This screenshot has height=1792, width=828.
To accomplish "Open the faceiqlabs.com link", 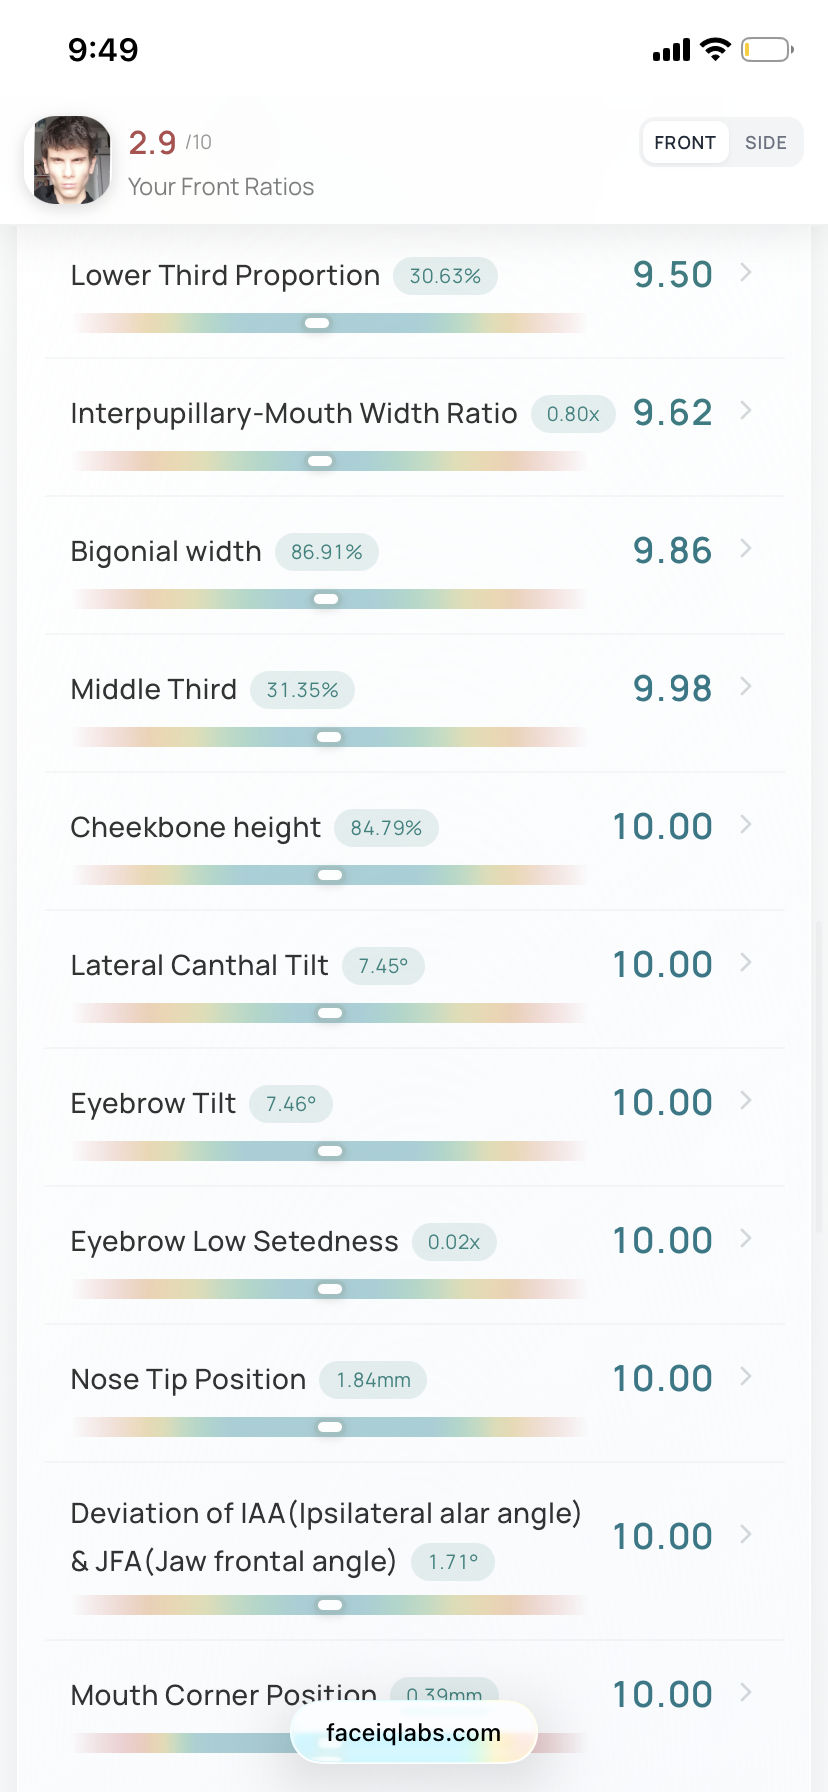I will (x=414, y=1733).
